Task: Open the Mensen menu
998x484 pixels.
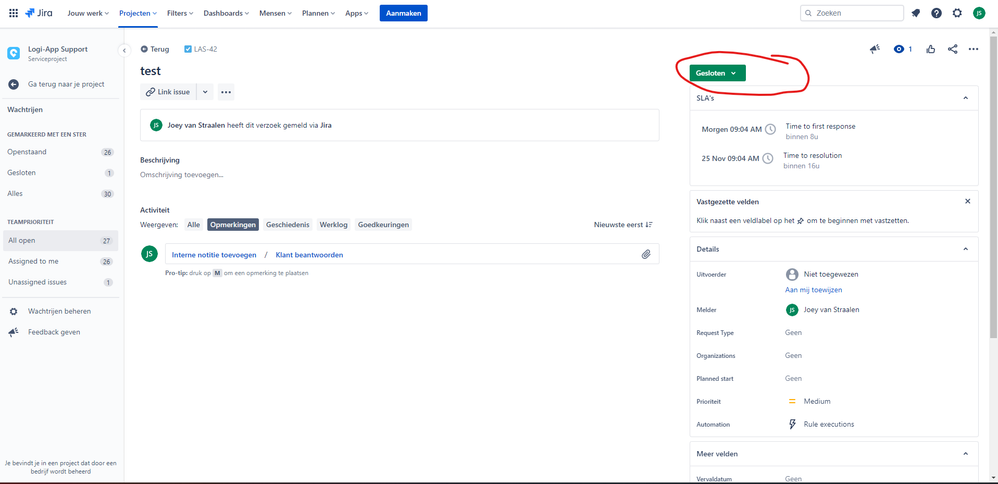Action: click(276, 13)
